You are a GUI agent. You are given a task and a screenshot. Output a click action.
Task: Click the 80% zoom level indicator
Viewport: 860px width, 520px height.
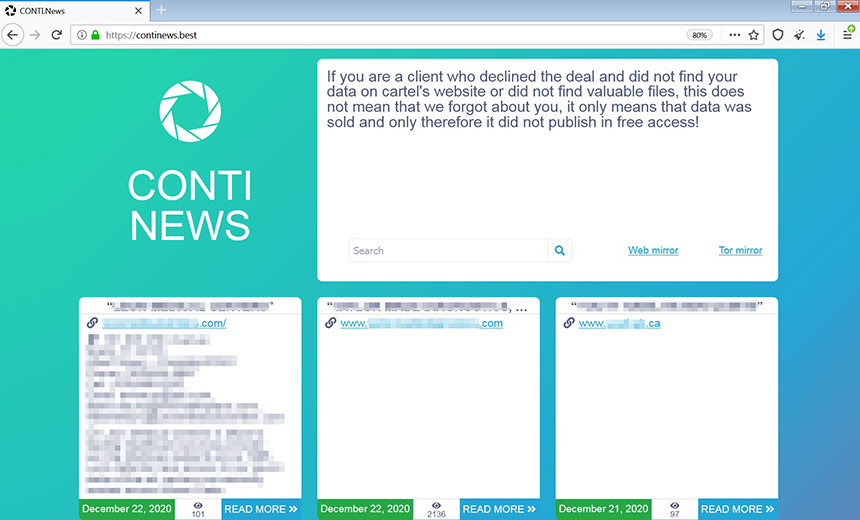click(699, 35)
